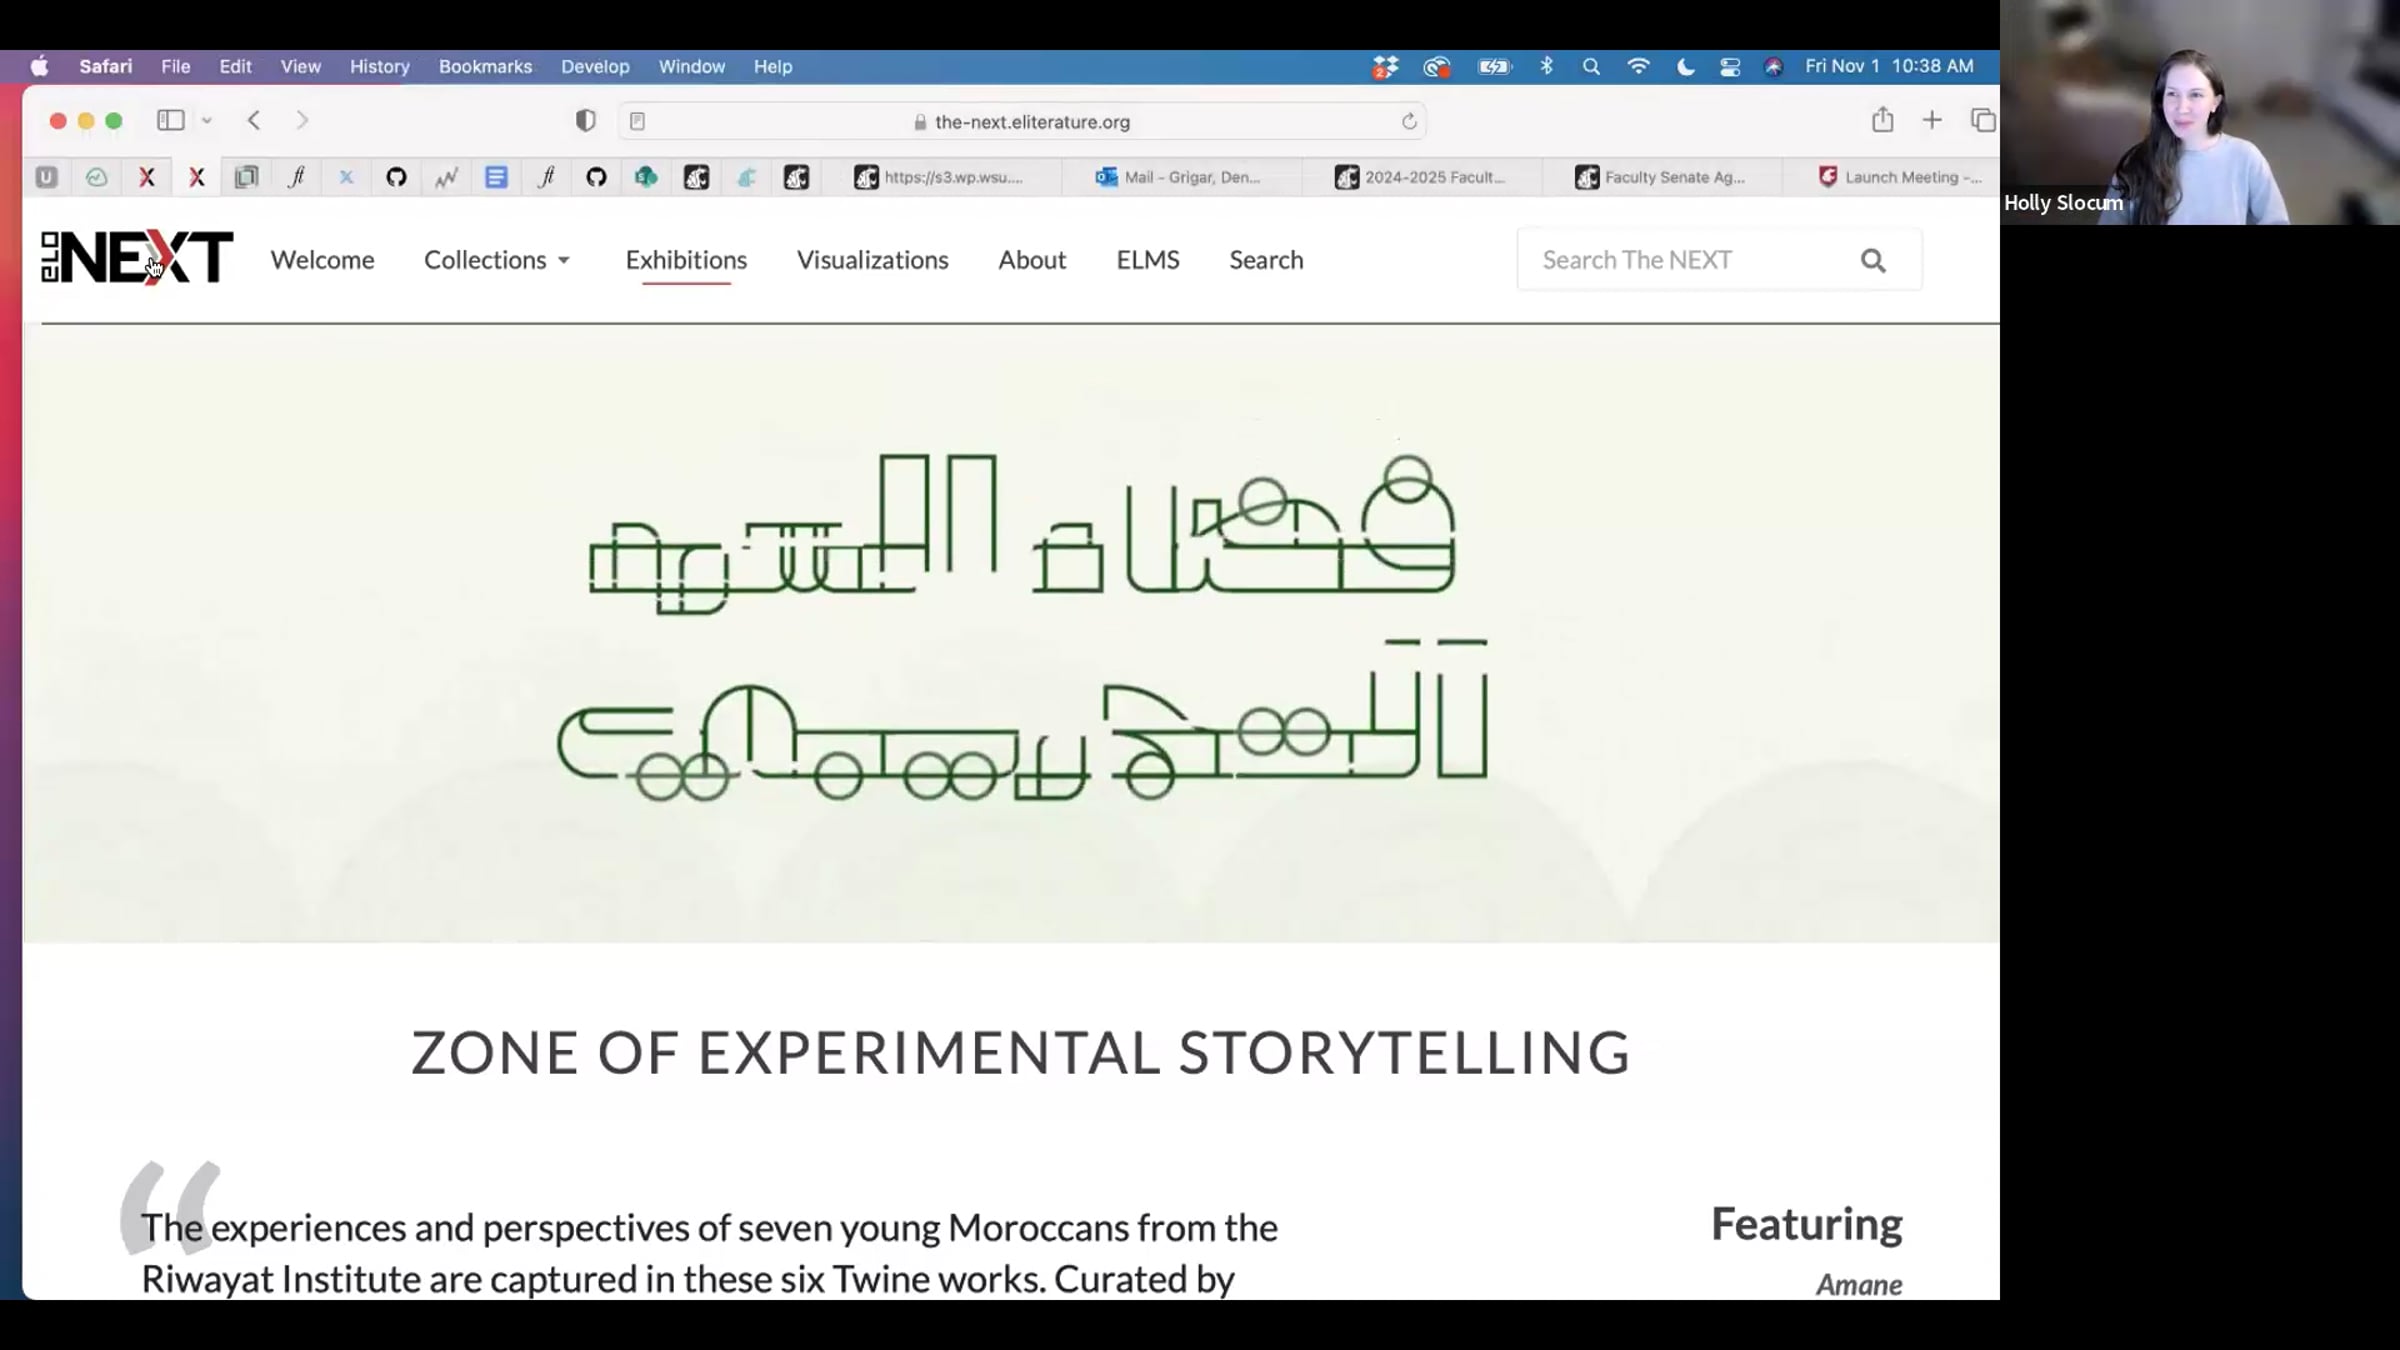Open the Bluetooth menu bar icon
Screen dimensions: 2400x1350
[1546, 66]
